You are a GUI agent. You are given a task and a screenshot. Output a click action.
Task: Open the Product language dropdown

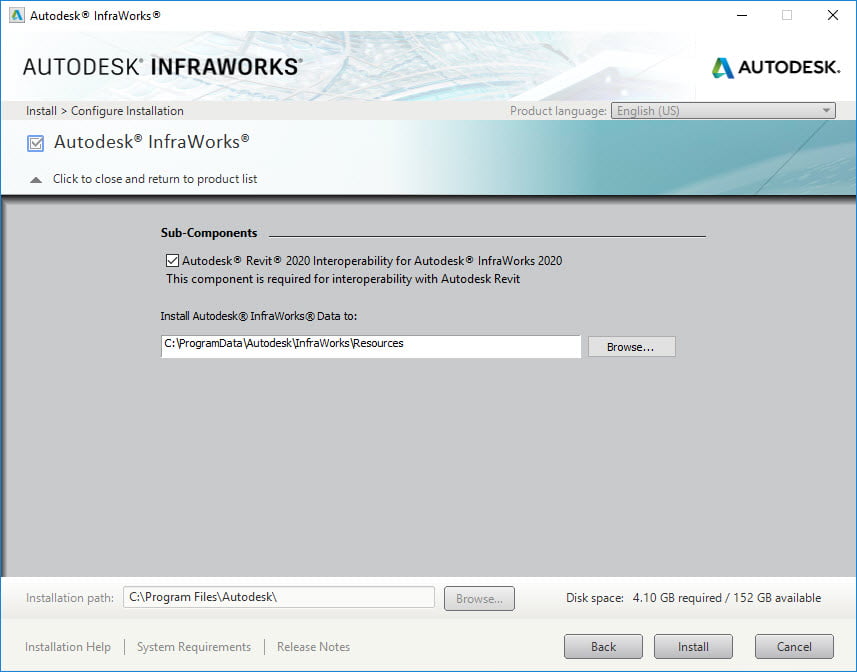pos(723,111)
